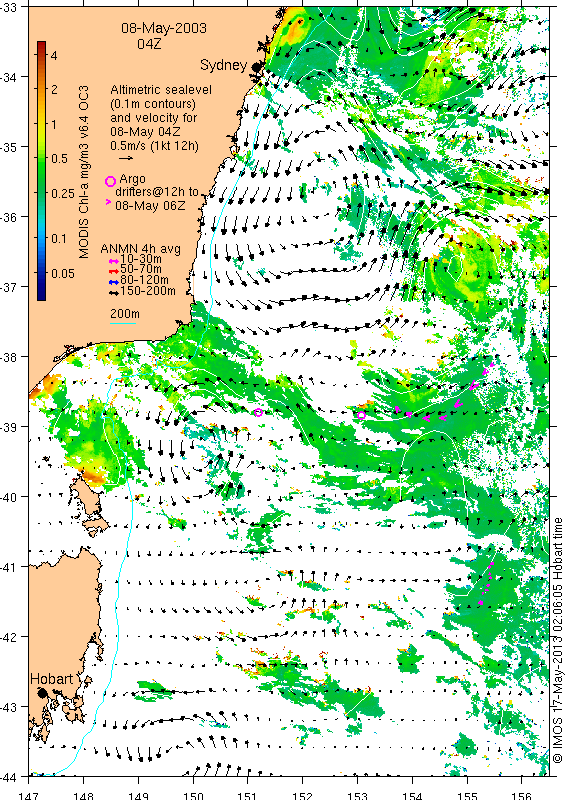Click the magenta drifter arrowhead in the legend
Screen dimensions: 570x800
click(108, 202)
